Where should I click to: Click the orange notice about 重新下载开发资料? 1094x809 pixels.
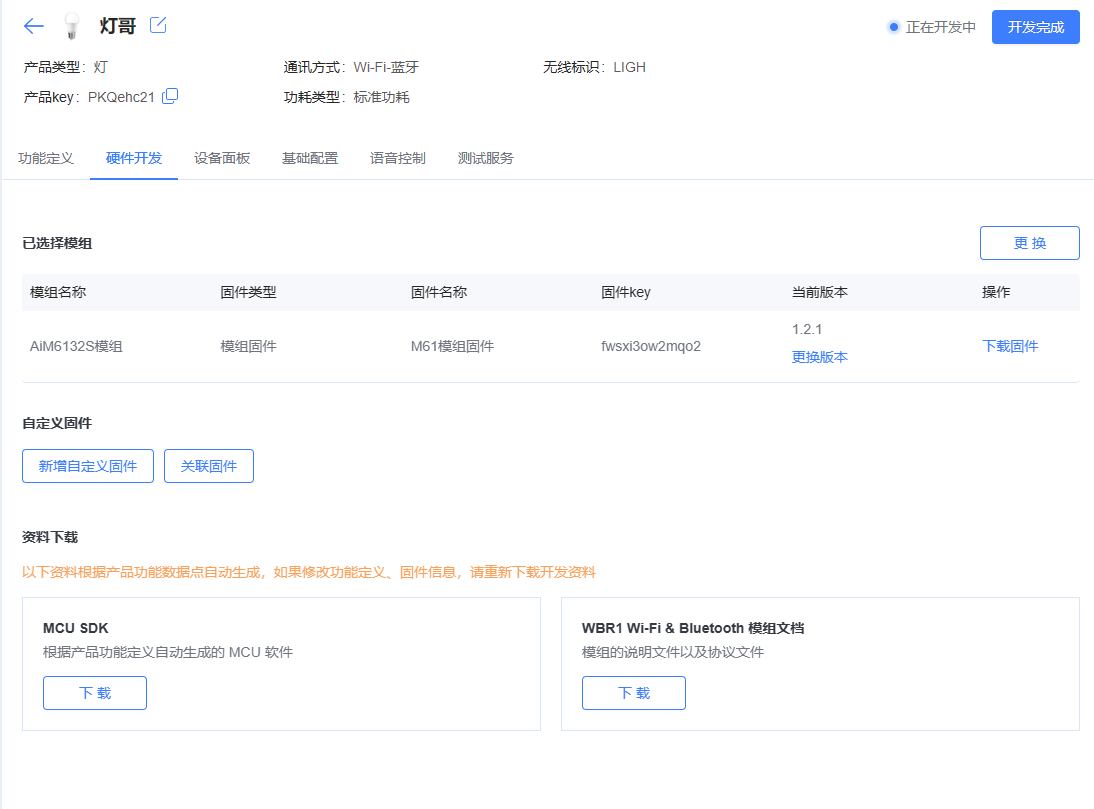tap(309, 573)
